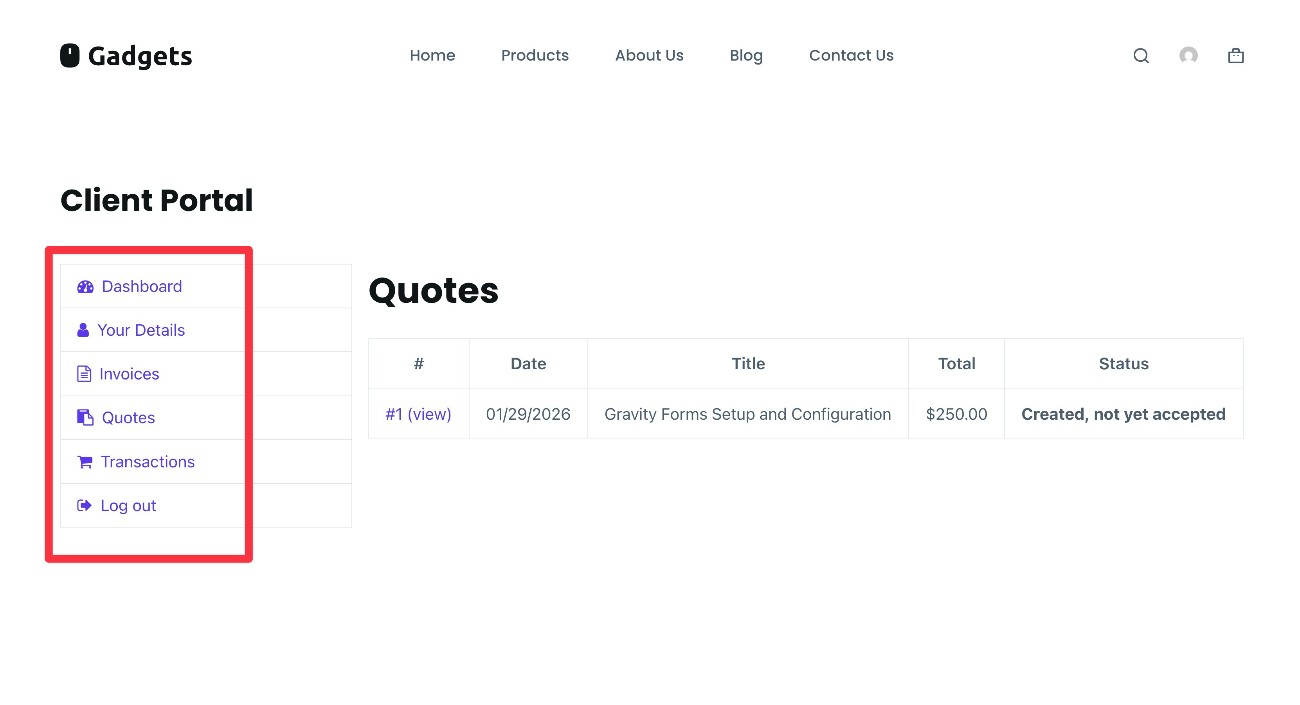The image size is (1300, 705).
Task: Open the Home menu item
Action: pyautogui.click(x=432, y=55)
